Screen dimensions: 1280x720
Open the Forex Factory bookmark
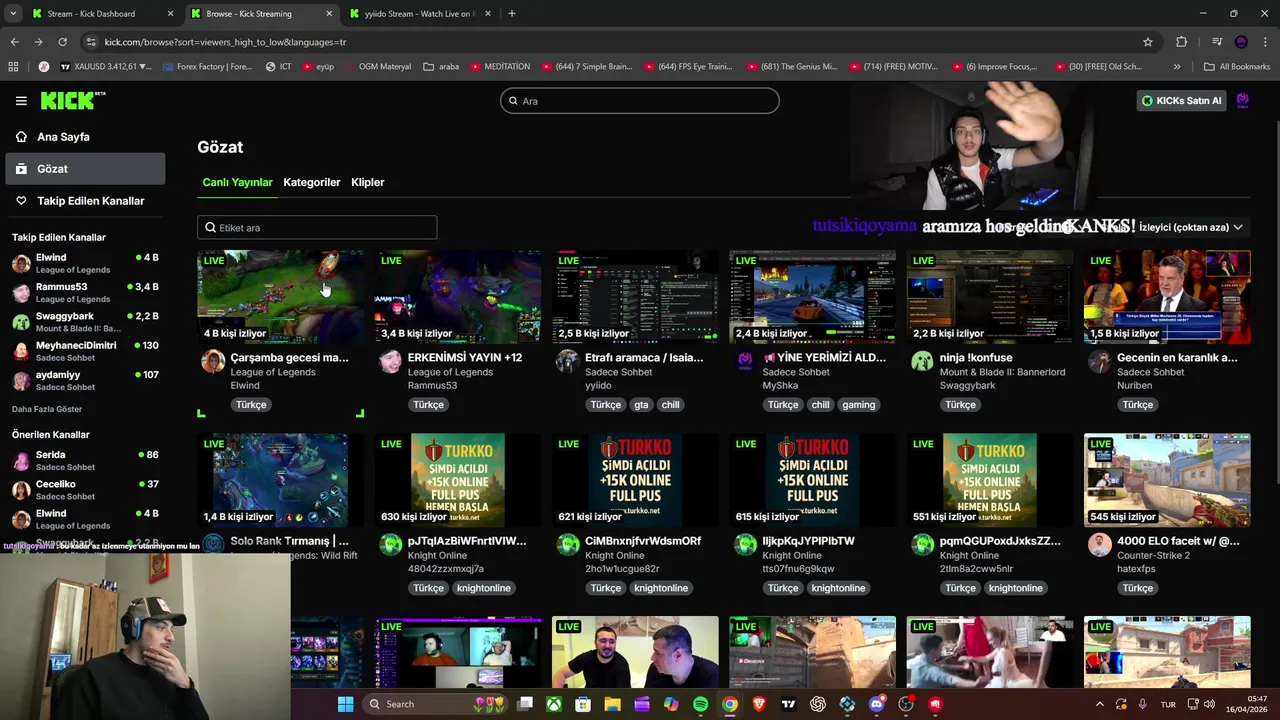[207, 67]
